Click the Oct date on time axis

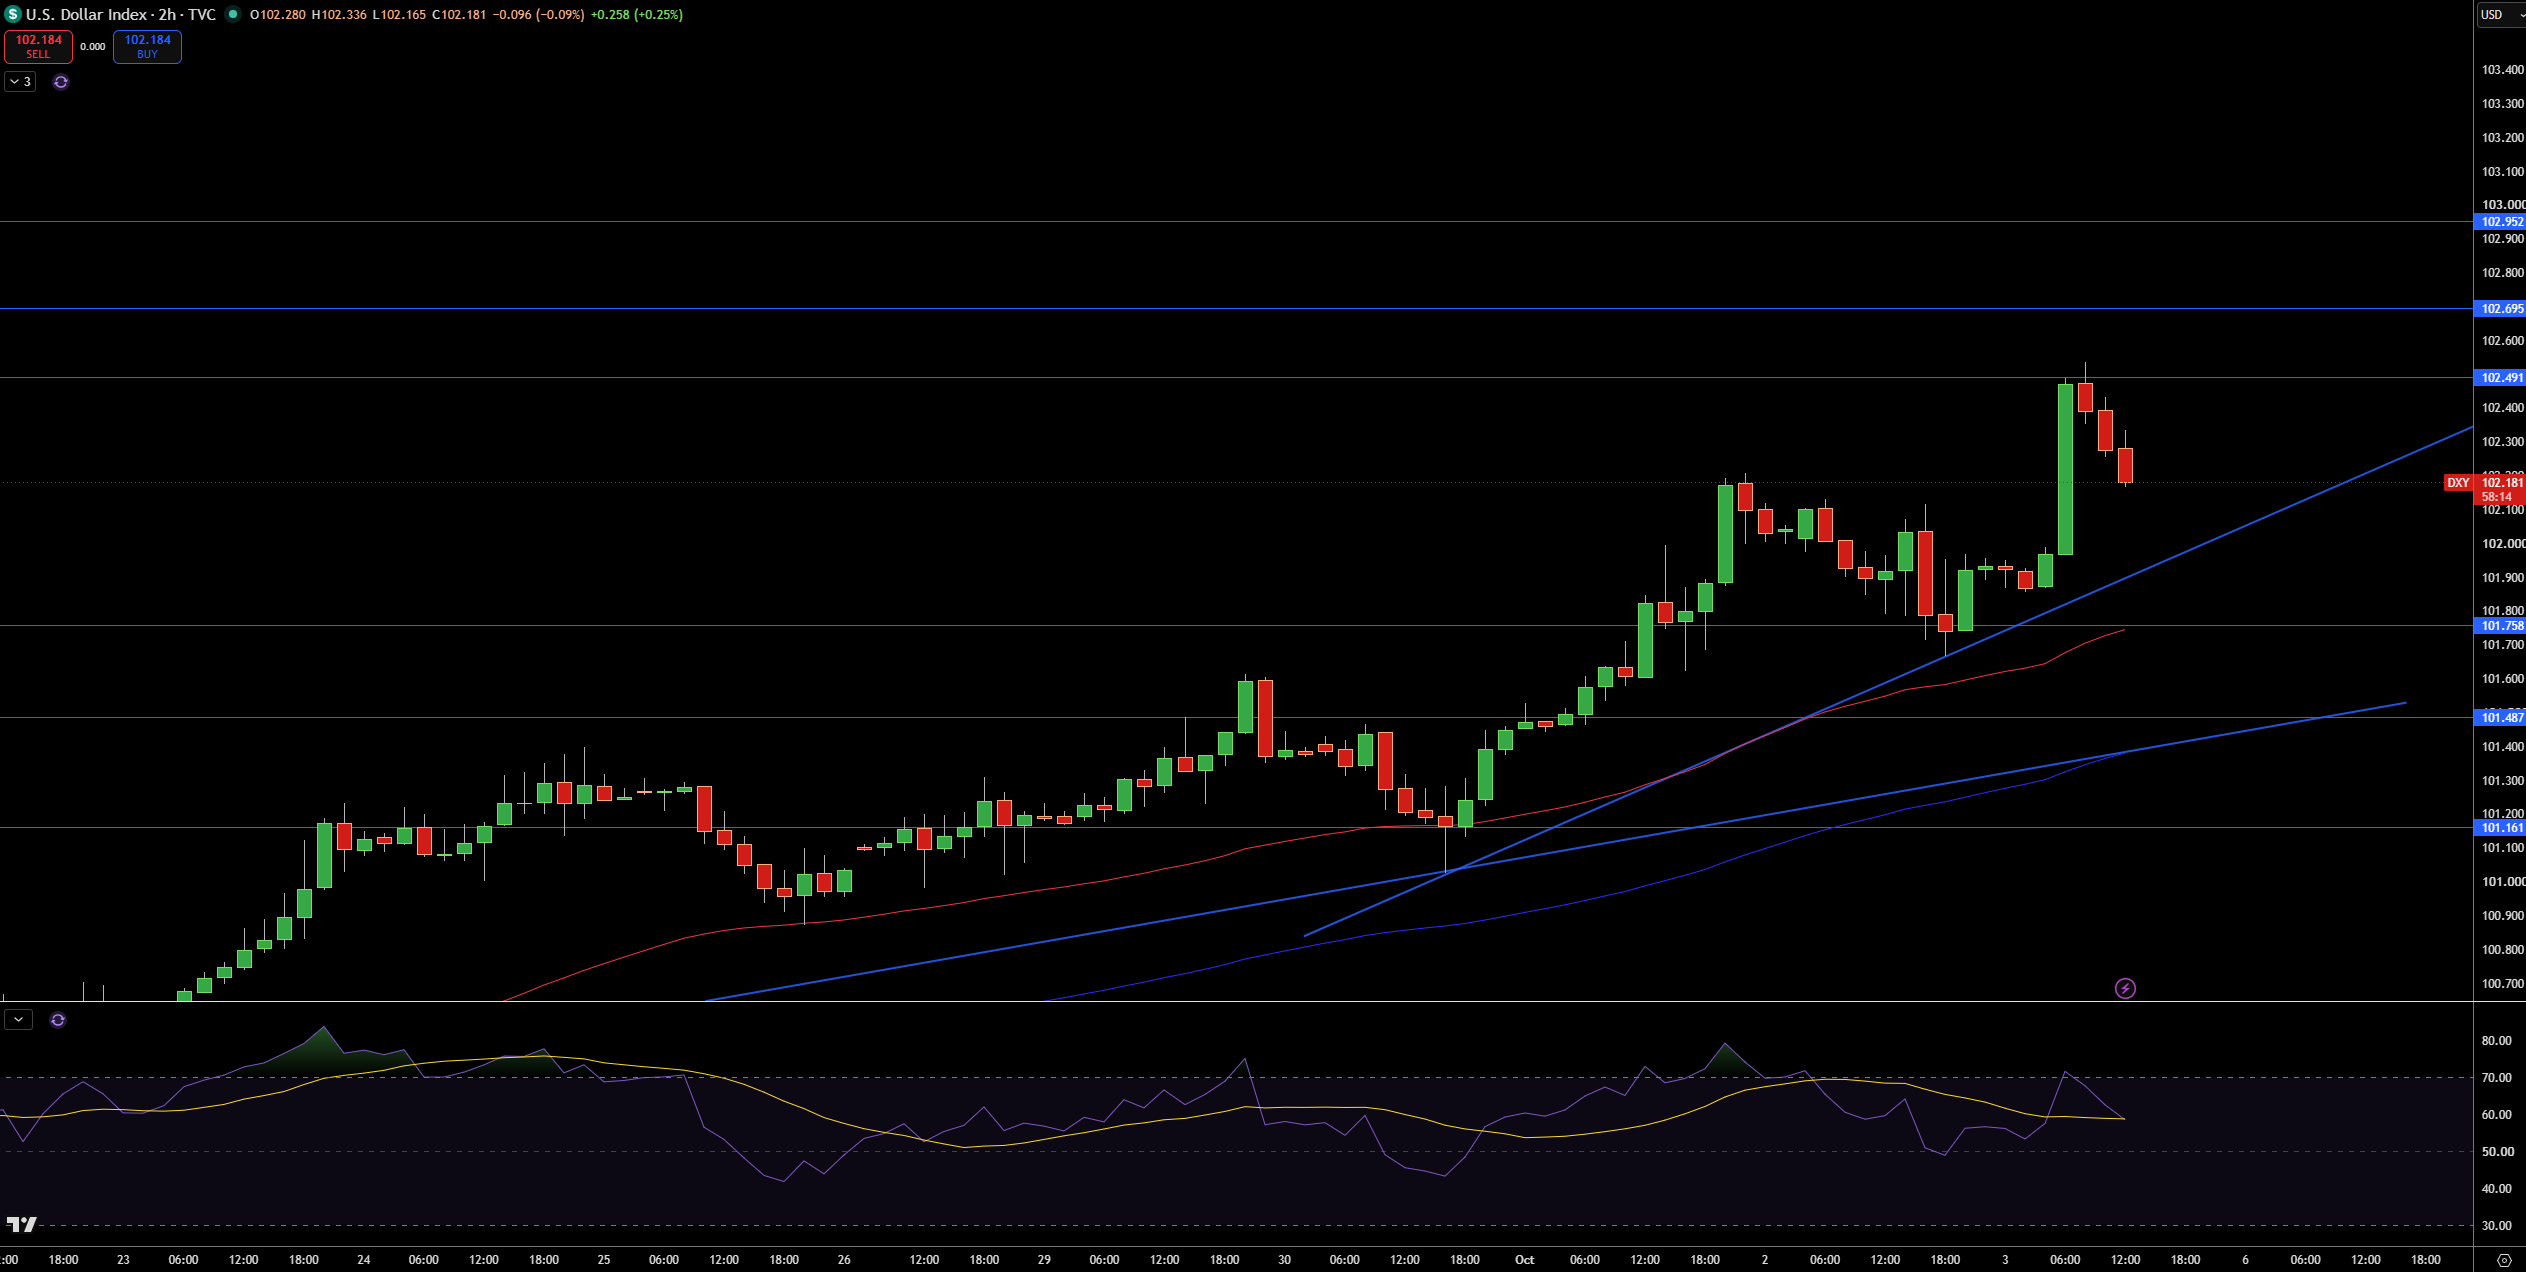1524,1260
